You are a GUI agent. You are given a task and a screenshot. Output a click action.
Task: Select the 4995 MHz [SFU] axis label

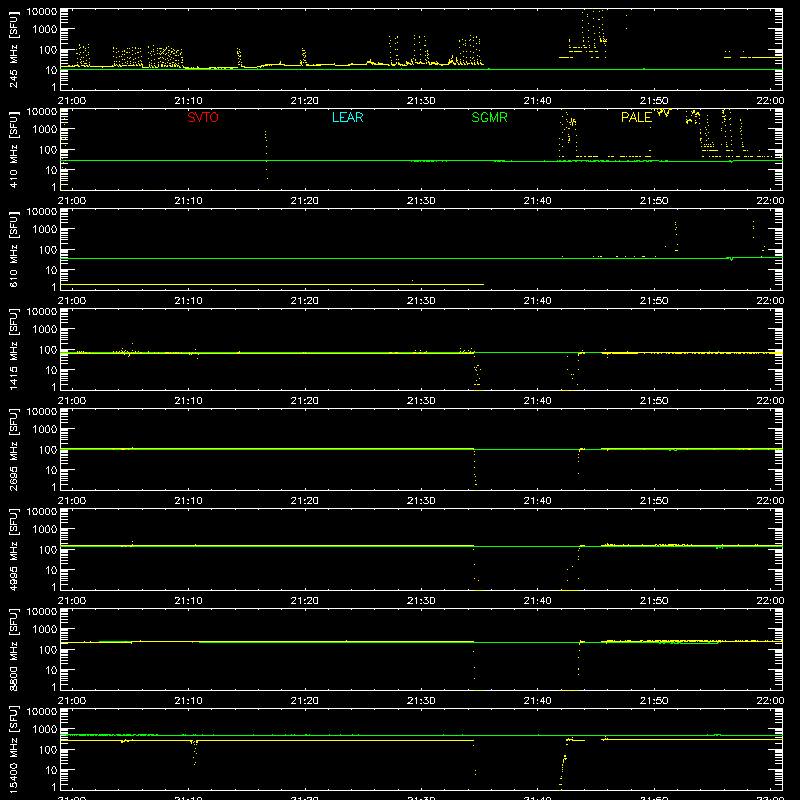[x=14, y=549]
